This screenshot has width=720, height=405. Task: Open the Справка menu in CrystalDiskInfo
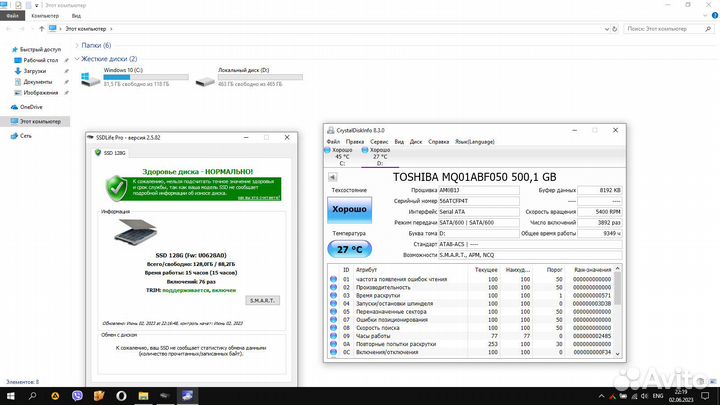[439, 142]
